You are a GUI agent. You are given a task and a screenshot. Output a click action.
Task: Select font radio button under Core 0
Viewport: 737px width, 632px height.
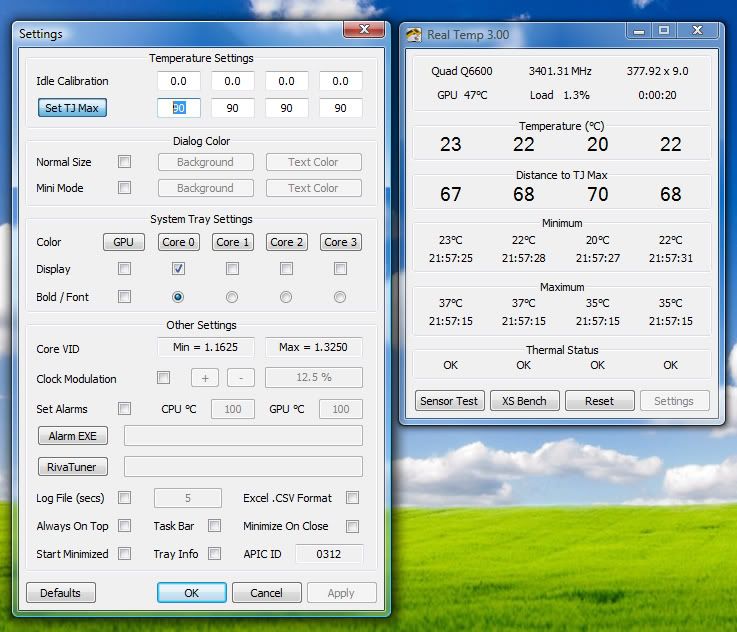click(x=178, y=297)
